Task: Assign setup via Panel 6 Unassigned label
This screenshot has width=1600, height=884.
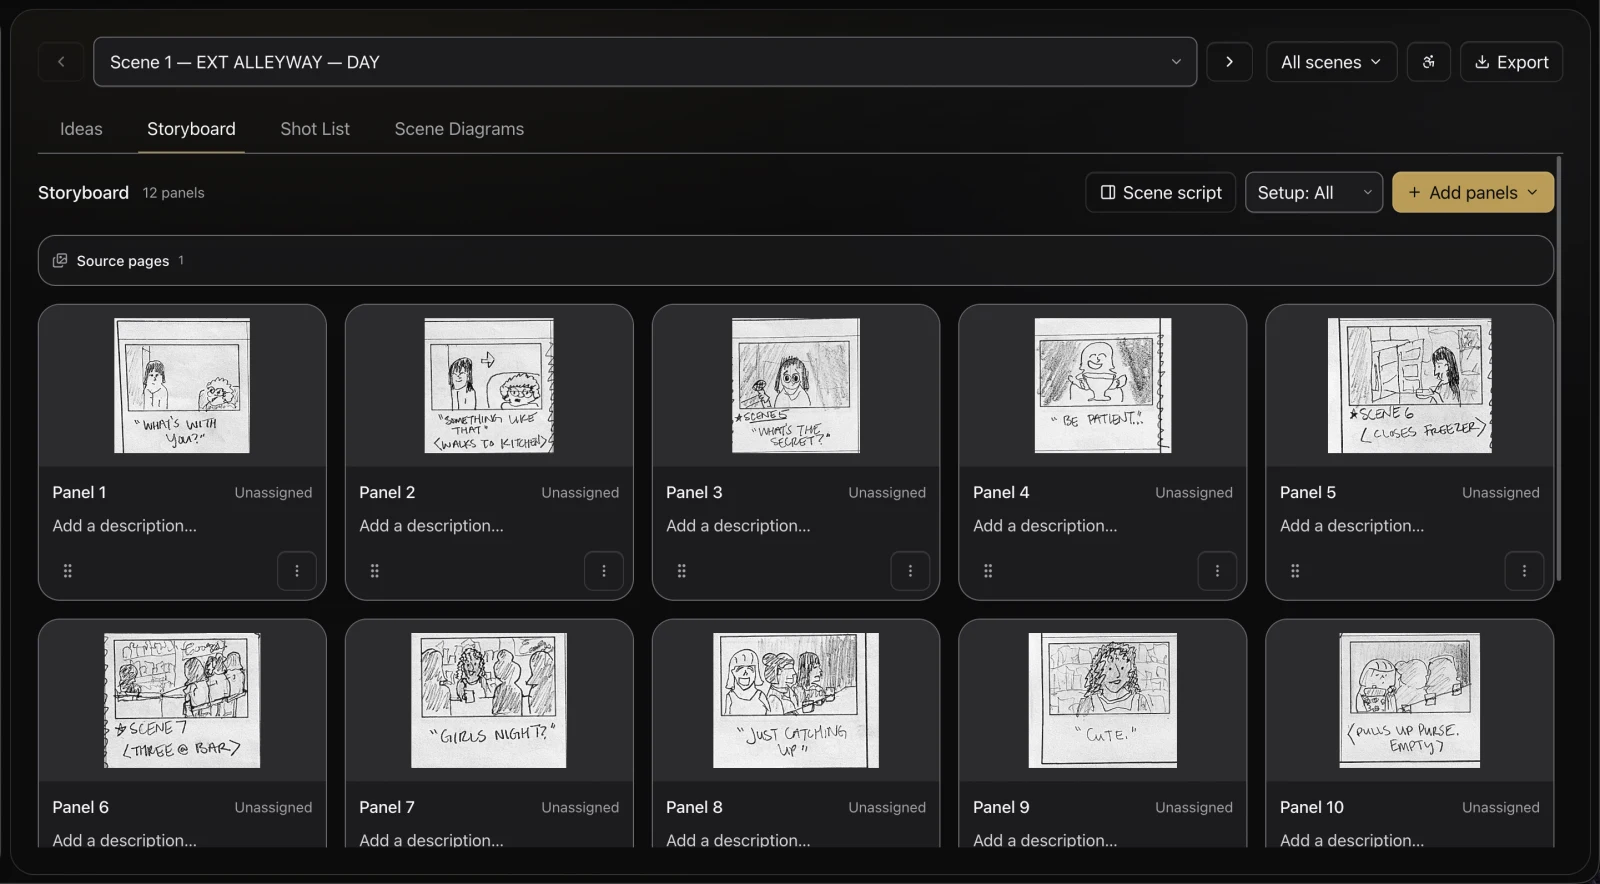Action: coord(273,808)
